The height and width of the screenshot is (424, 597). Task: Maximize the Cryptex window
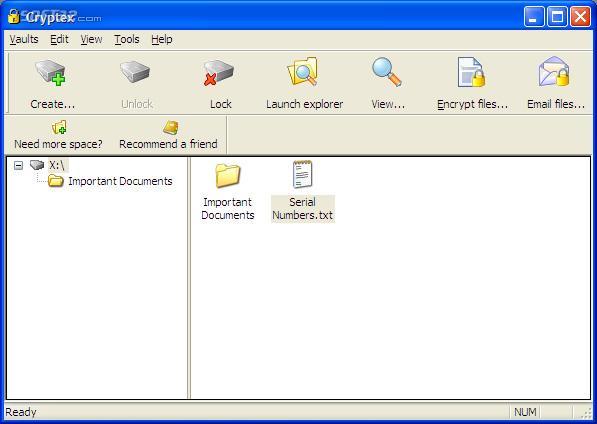pos(557,16)
